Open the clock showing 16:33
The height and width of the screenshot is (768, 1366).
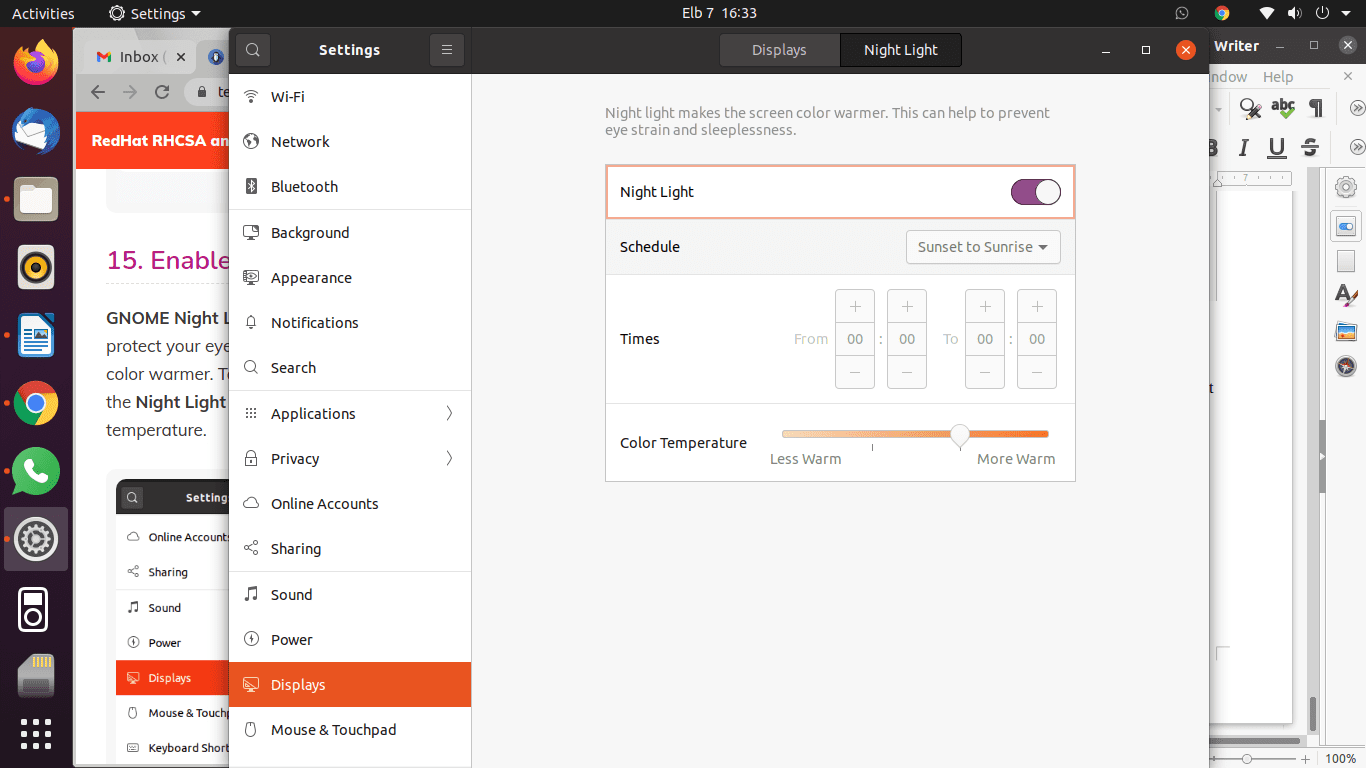tap(719, 13)
